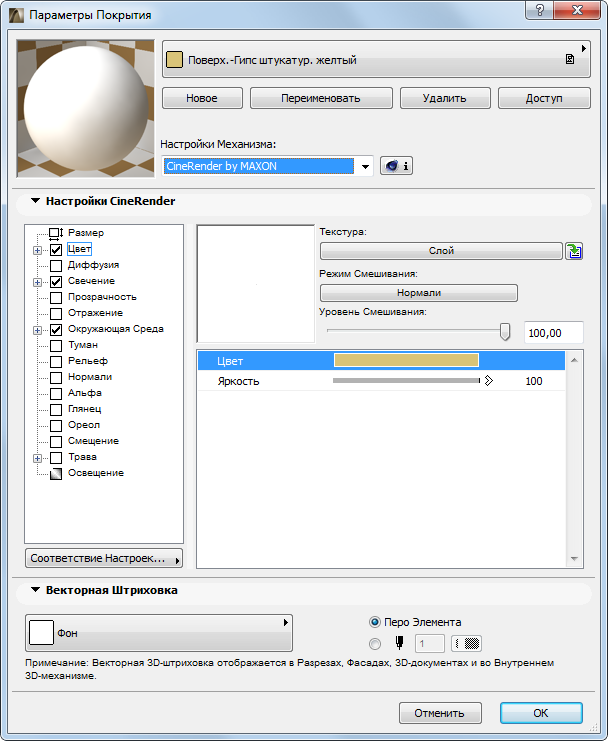Select the custom pen radio button
Screen dimensions: 608x741
coord(375,644)
